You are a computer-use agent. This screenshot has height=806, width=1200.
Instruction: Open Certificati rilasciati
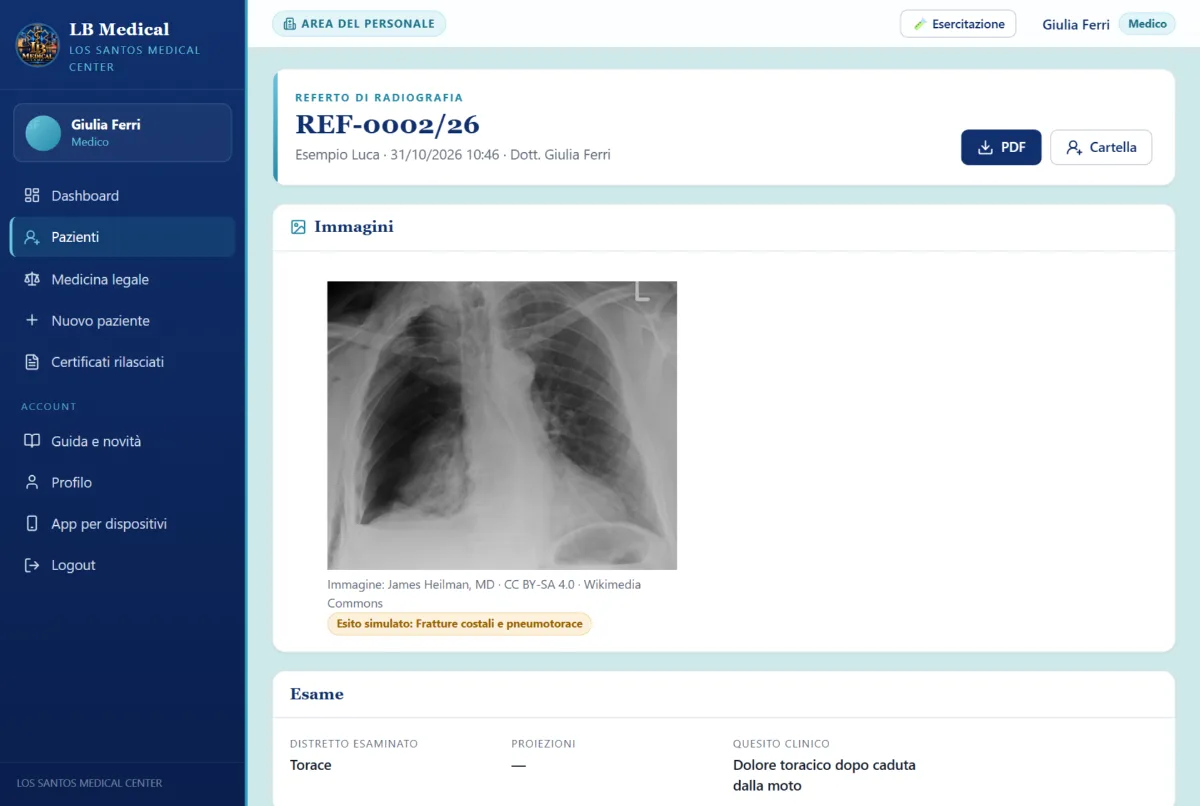click(122, 362)
